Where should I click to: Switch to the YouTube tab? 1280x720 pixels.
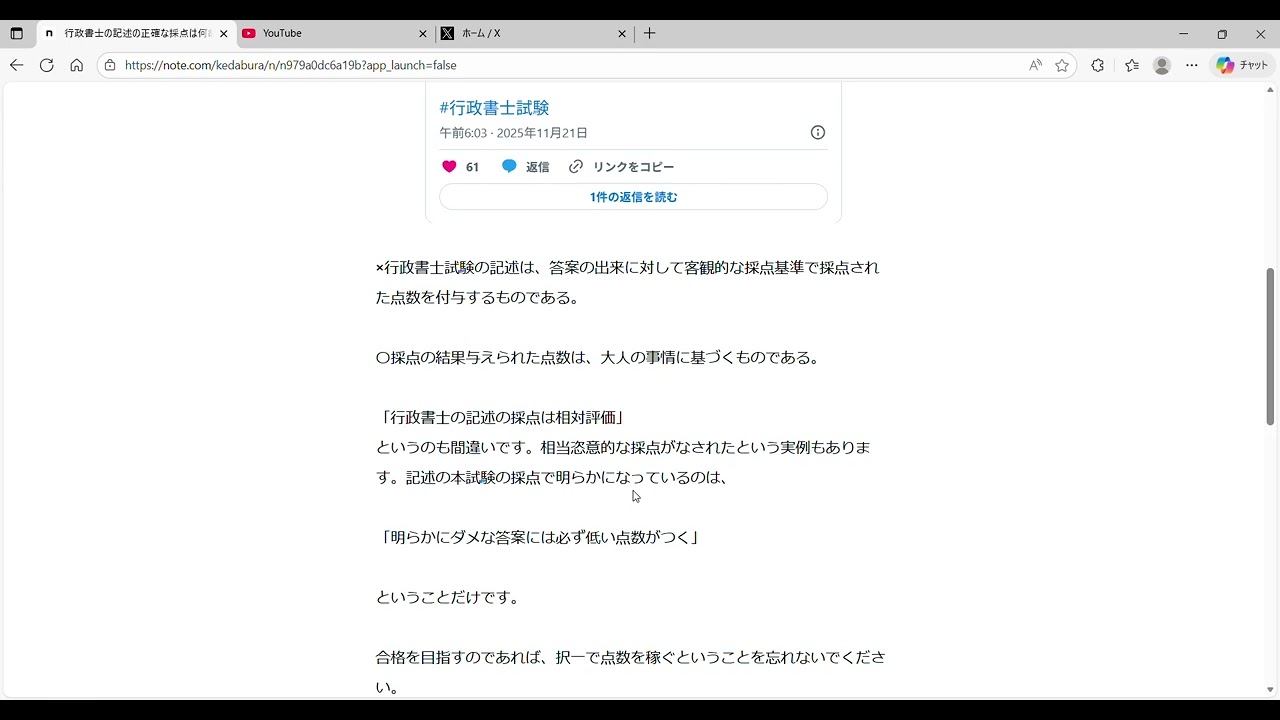click(330, 33)
